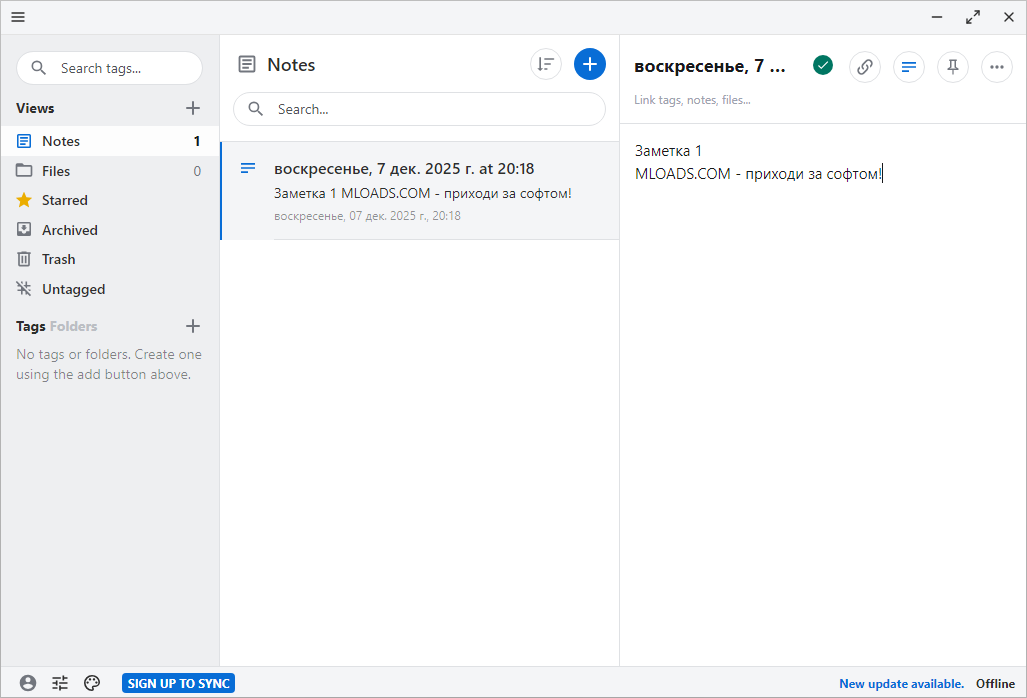Open the account profile icon

tap(27, 682)
